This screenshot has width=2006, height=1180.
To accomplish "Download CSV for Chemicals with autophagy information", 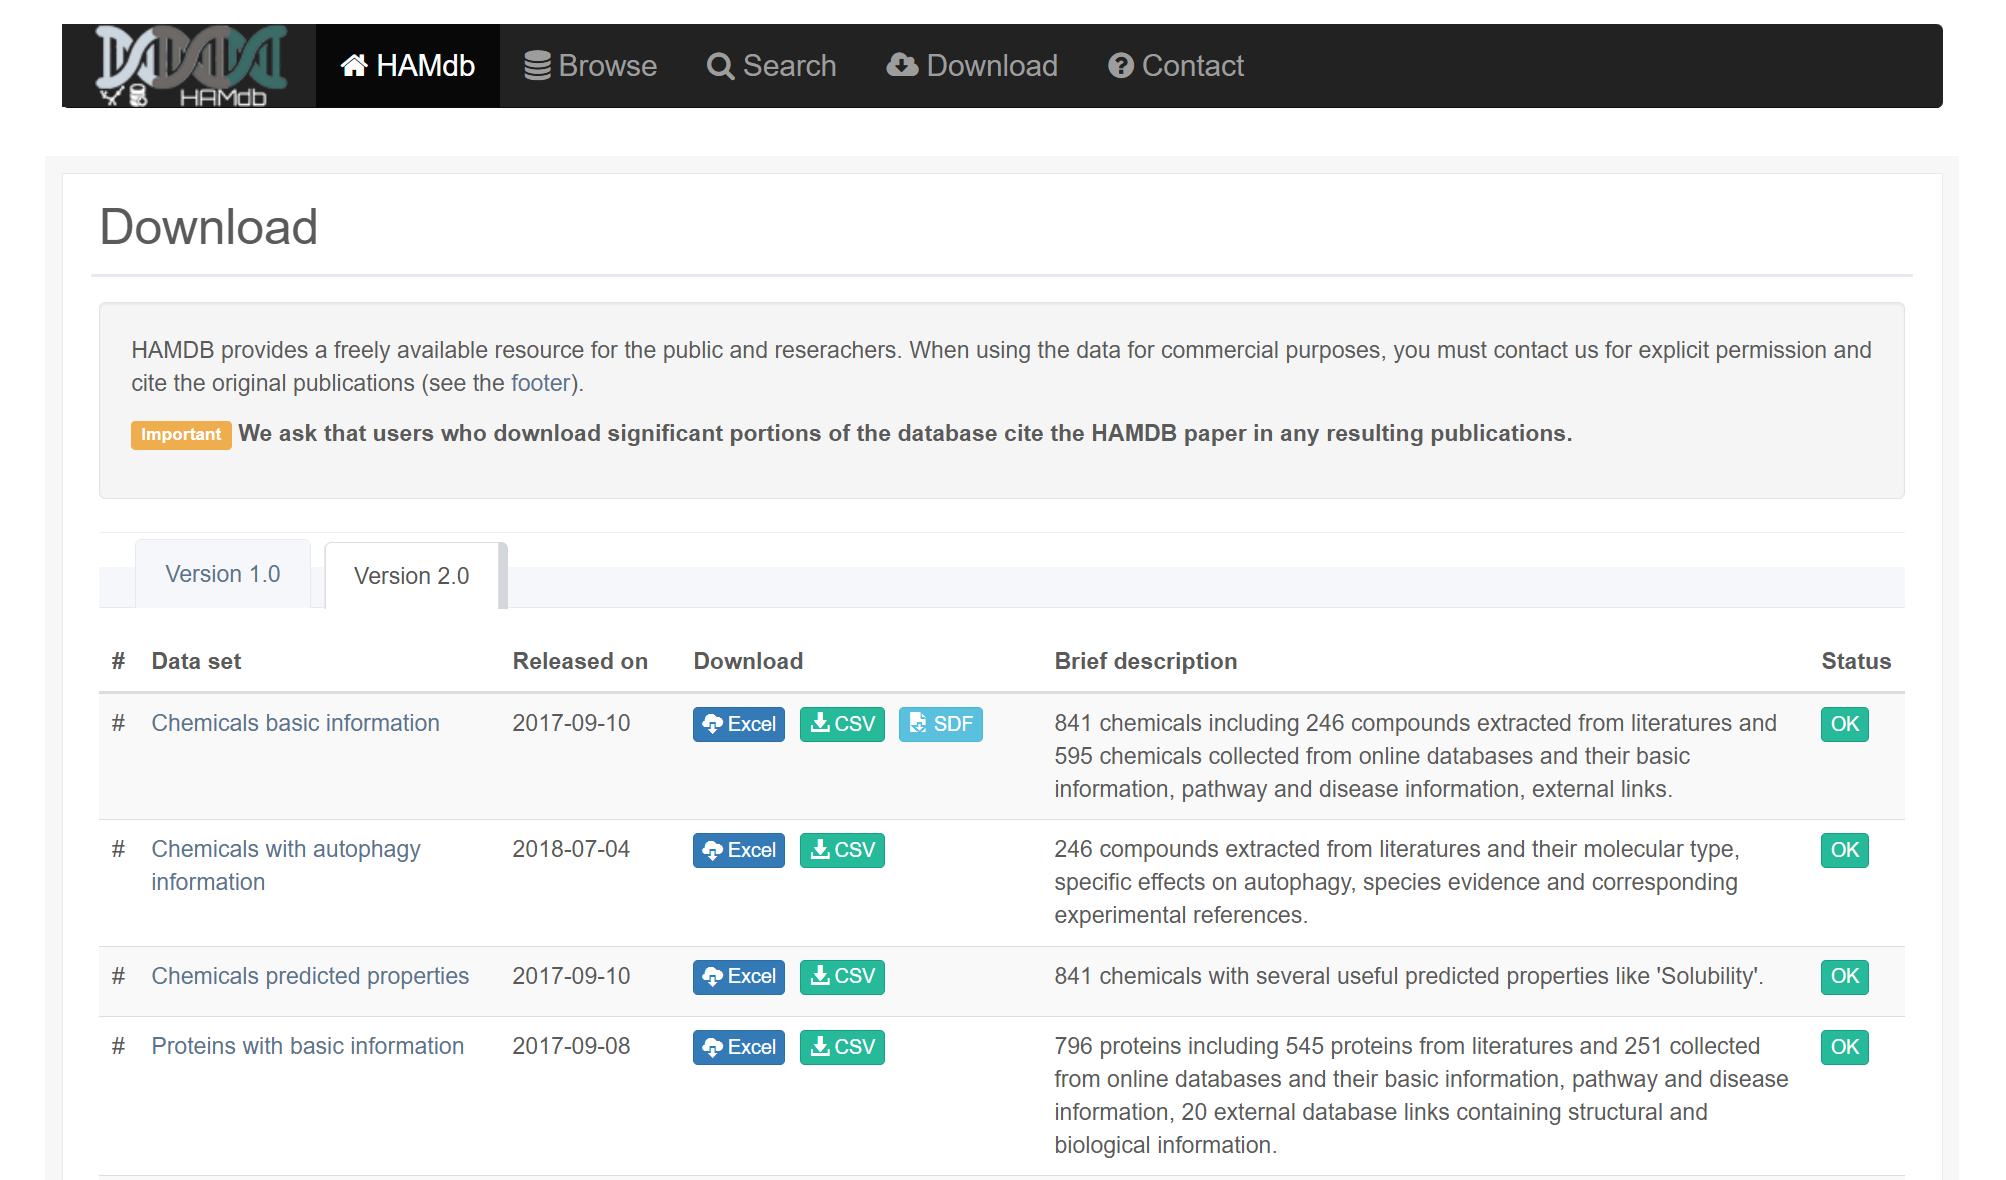I will pos(842,850).
